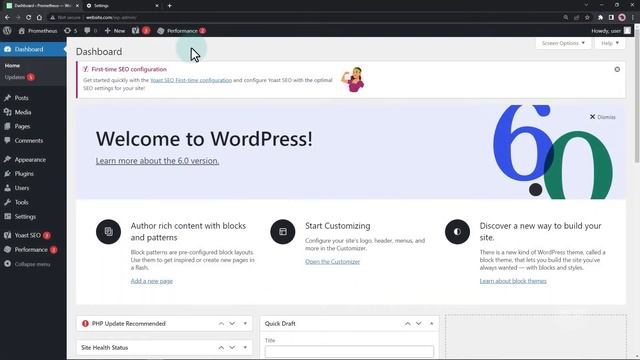Click the PHP Update Recommended warning icon
The image size is (640, 360).
(85, 324)
